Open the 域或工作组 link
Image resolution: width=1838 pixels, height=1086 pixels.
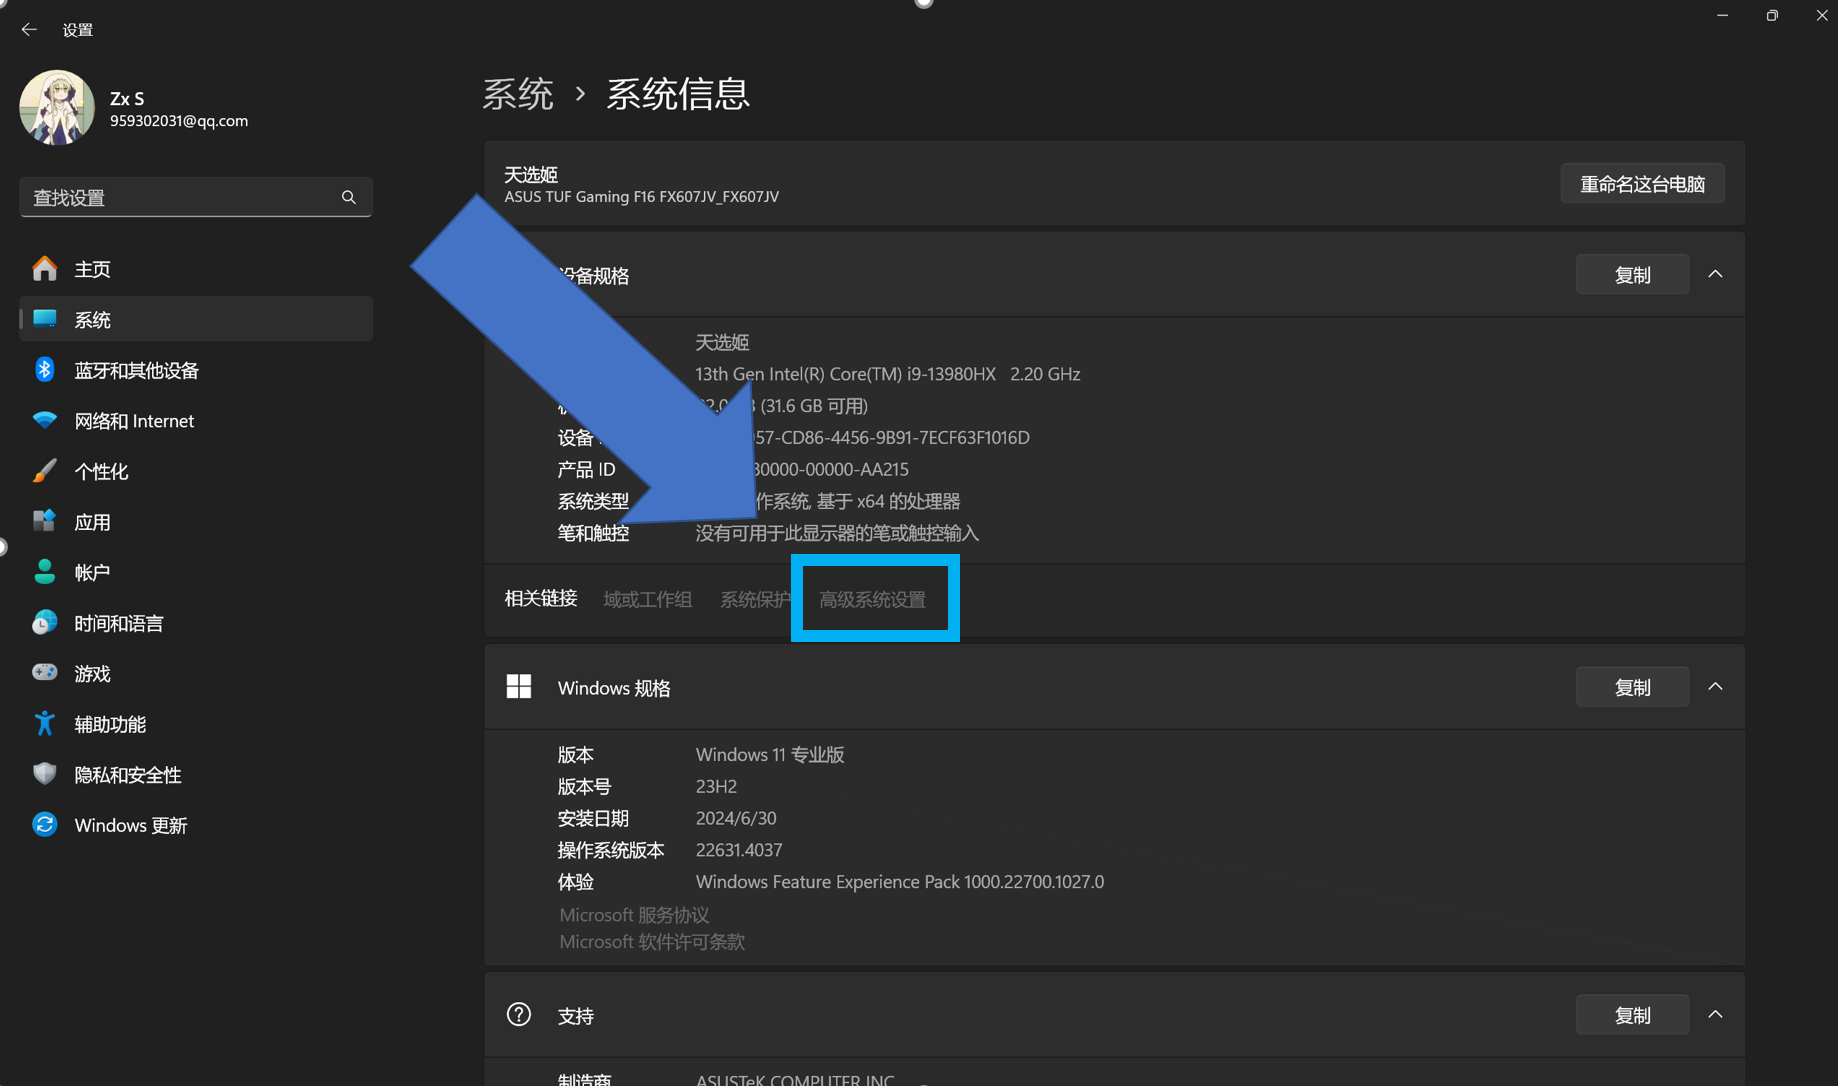point(648,599)
